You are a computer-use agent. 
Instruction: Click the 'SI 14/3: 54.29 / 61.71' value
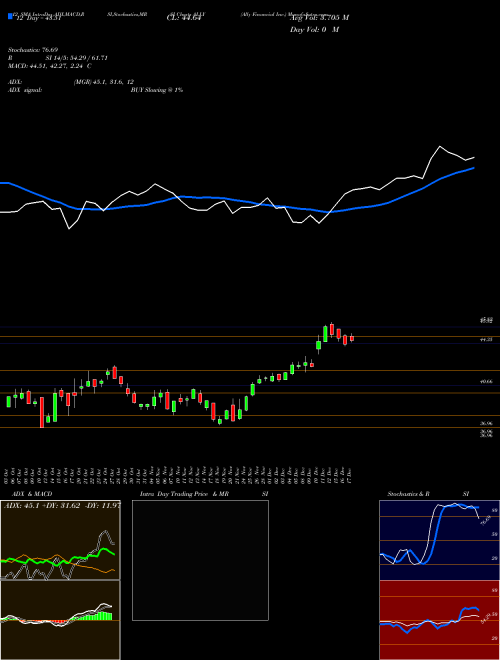click(x=77, y=58)
